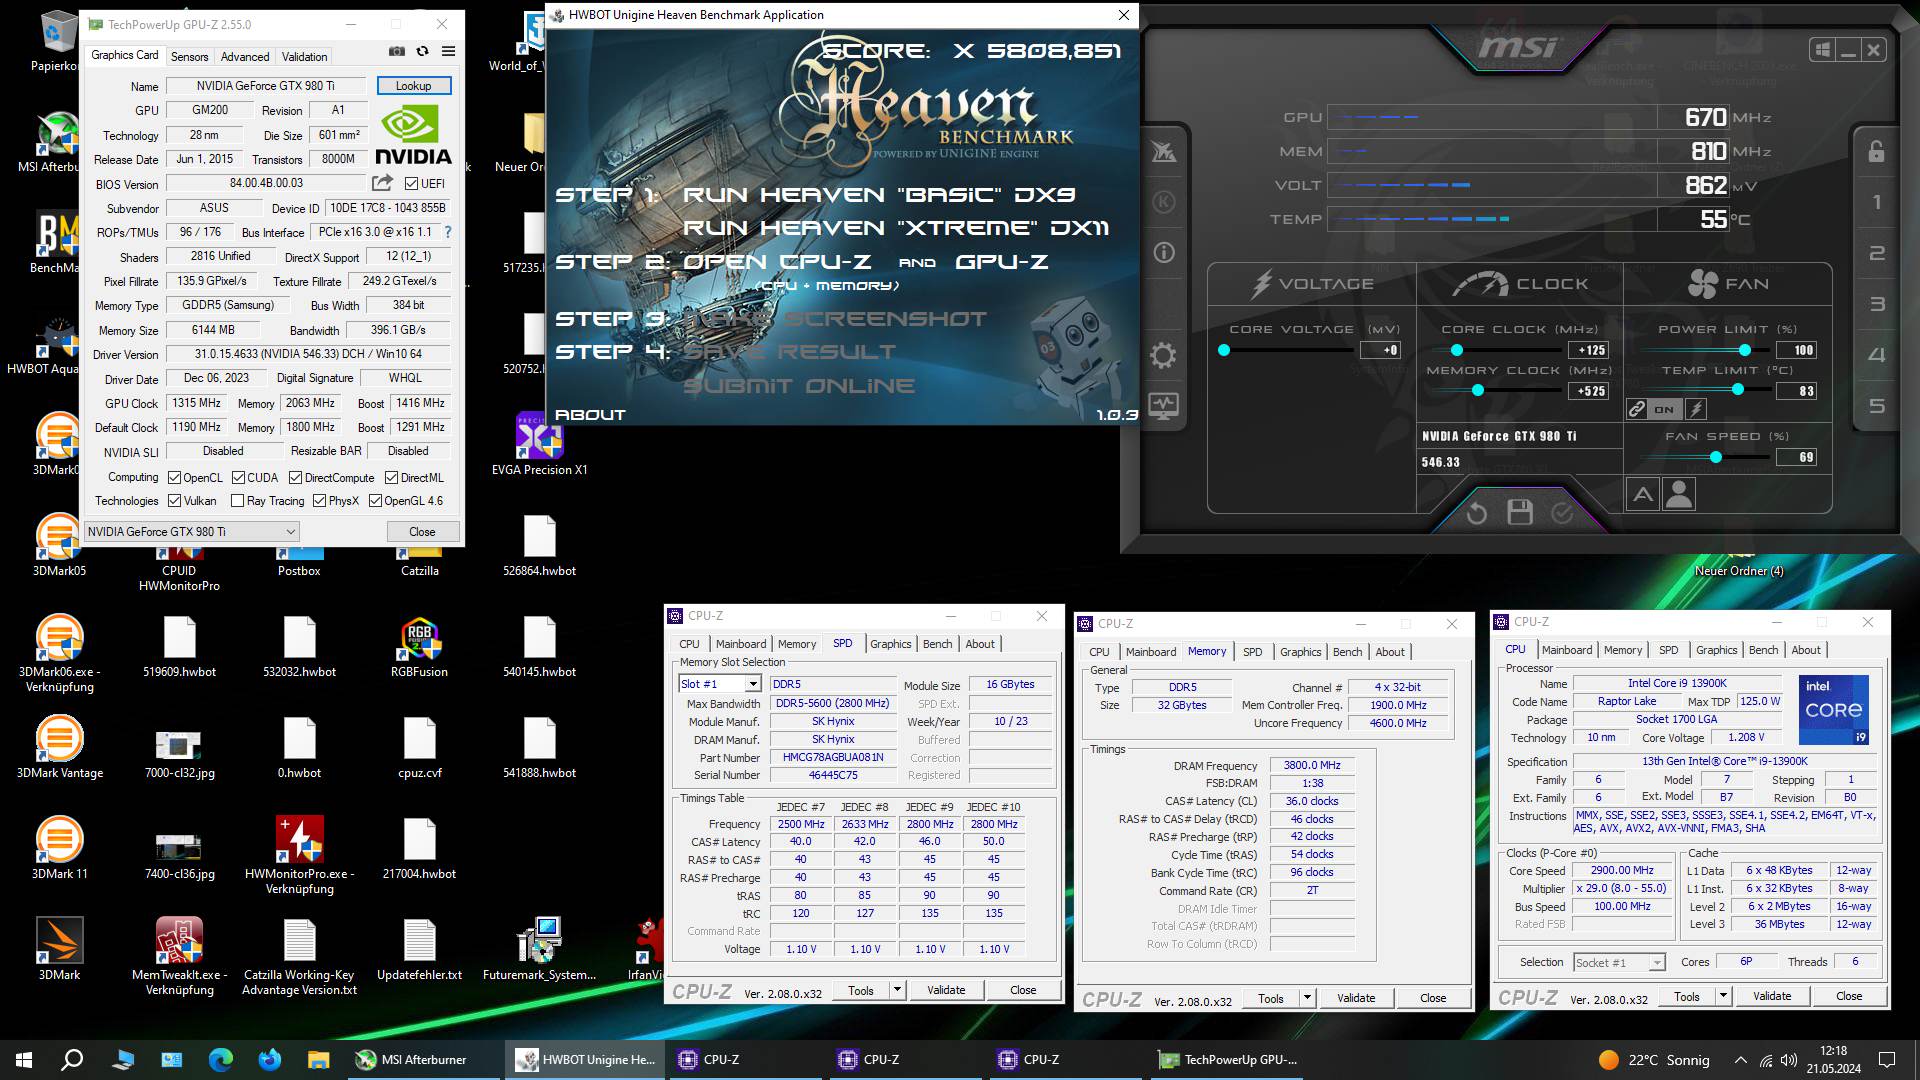Click the Afterburner user-defined fan icon

tap(1679, 494)
